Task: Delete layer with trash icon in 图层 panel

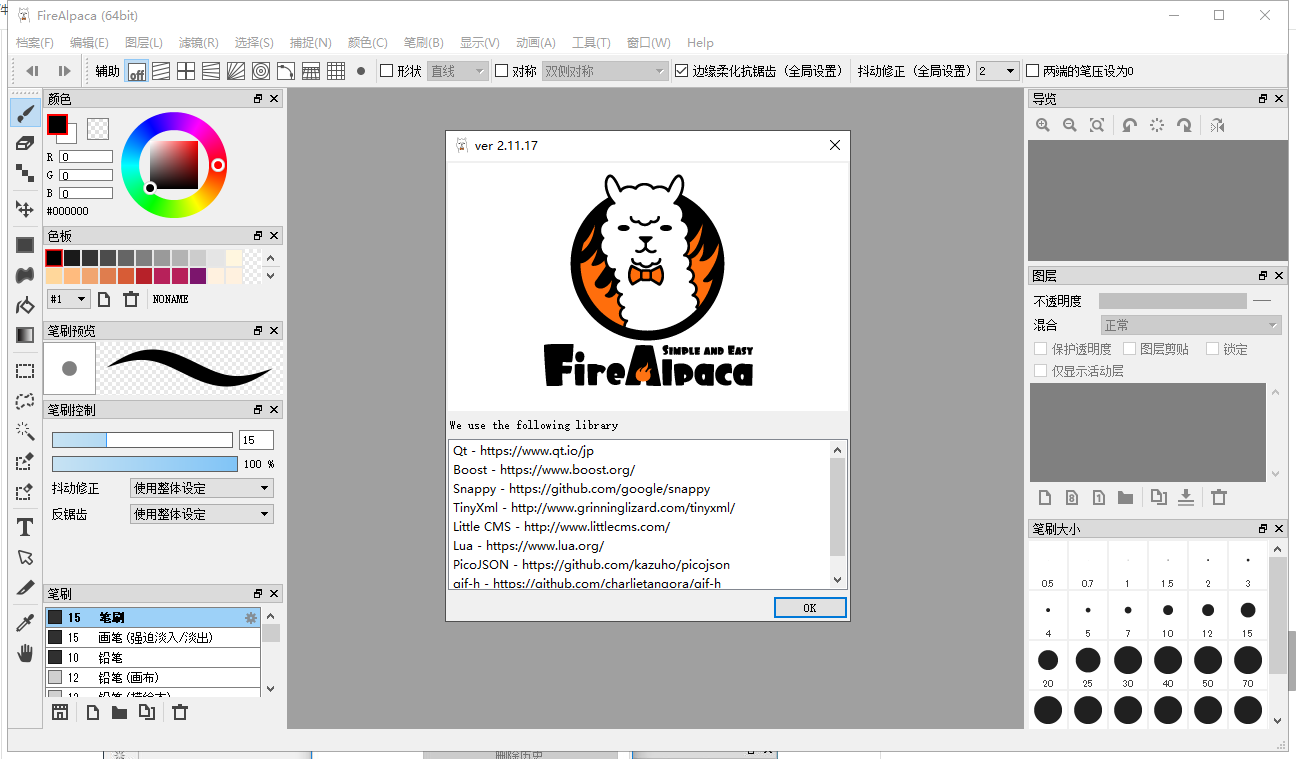Action: pos(1219,497)
